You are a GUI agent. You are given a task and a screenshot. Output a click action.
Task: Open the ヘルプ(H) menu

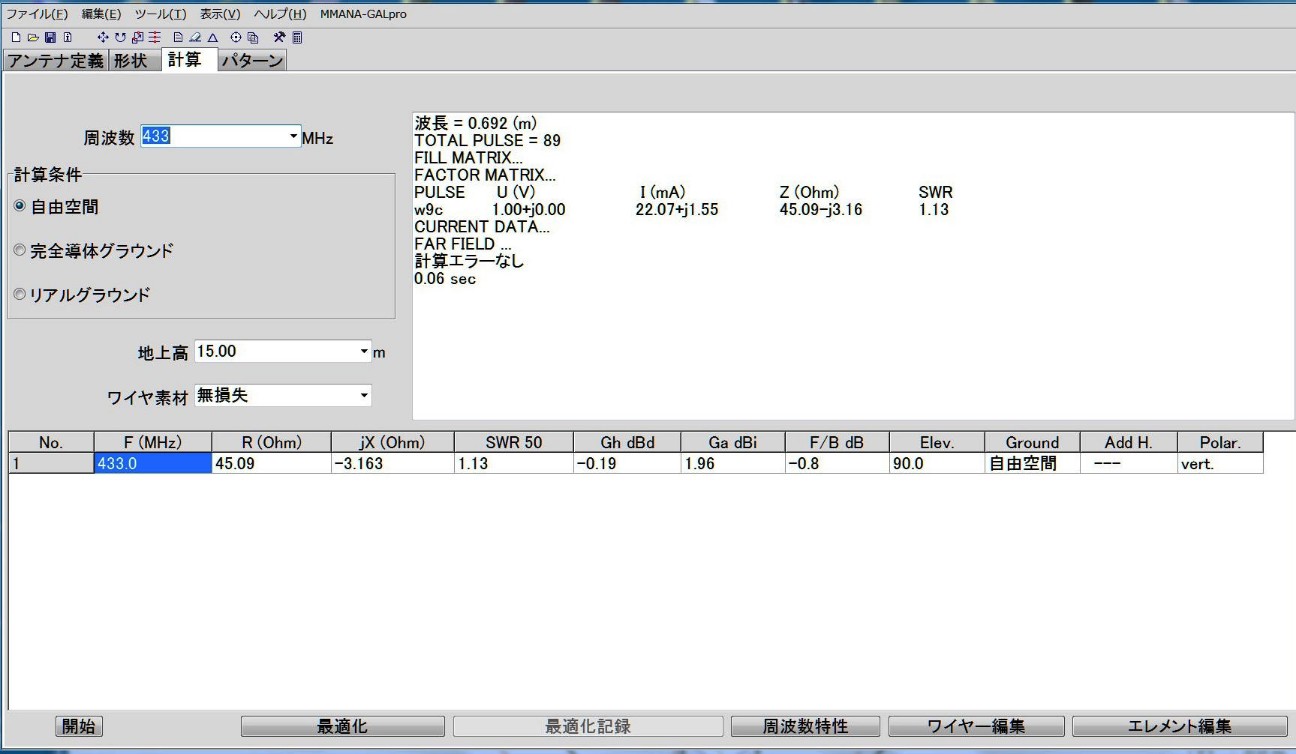point(280,14)
